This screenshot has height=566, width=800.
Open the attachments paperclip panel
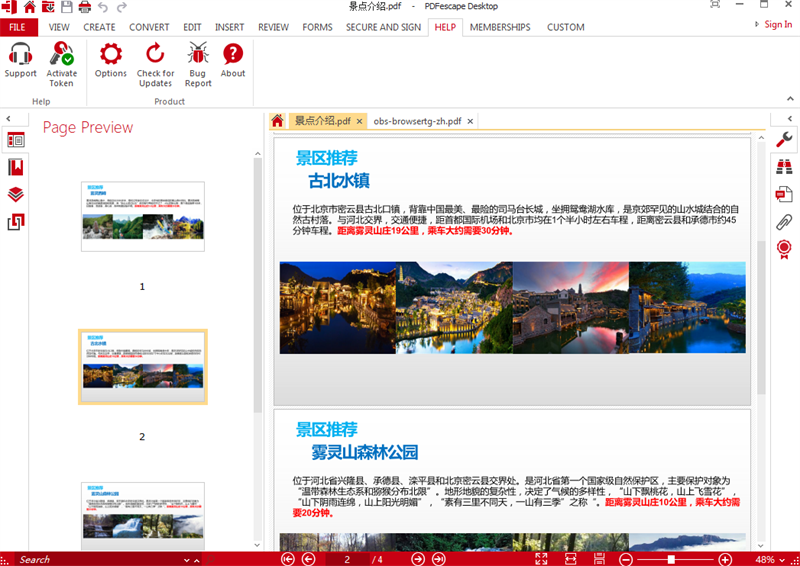click(784, 221)
